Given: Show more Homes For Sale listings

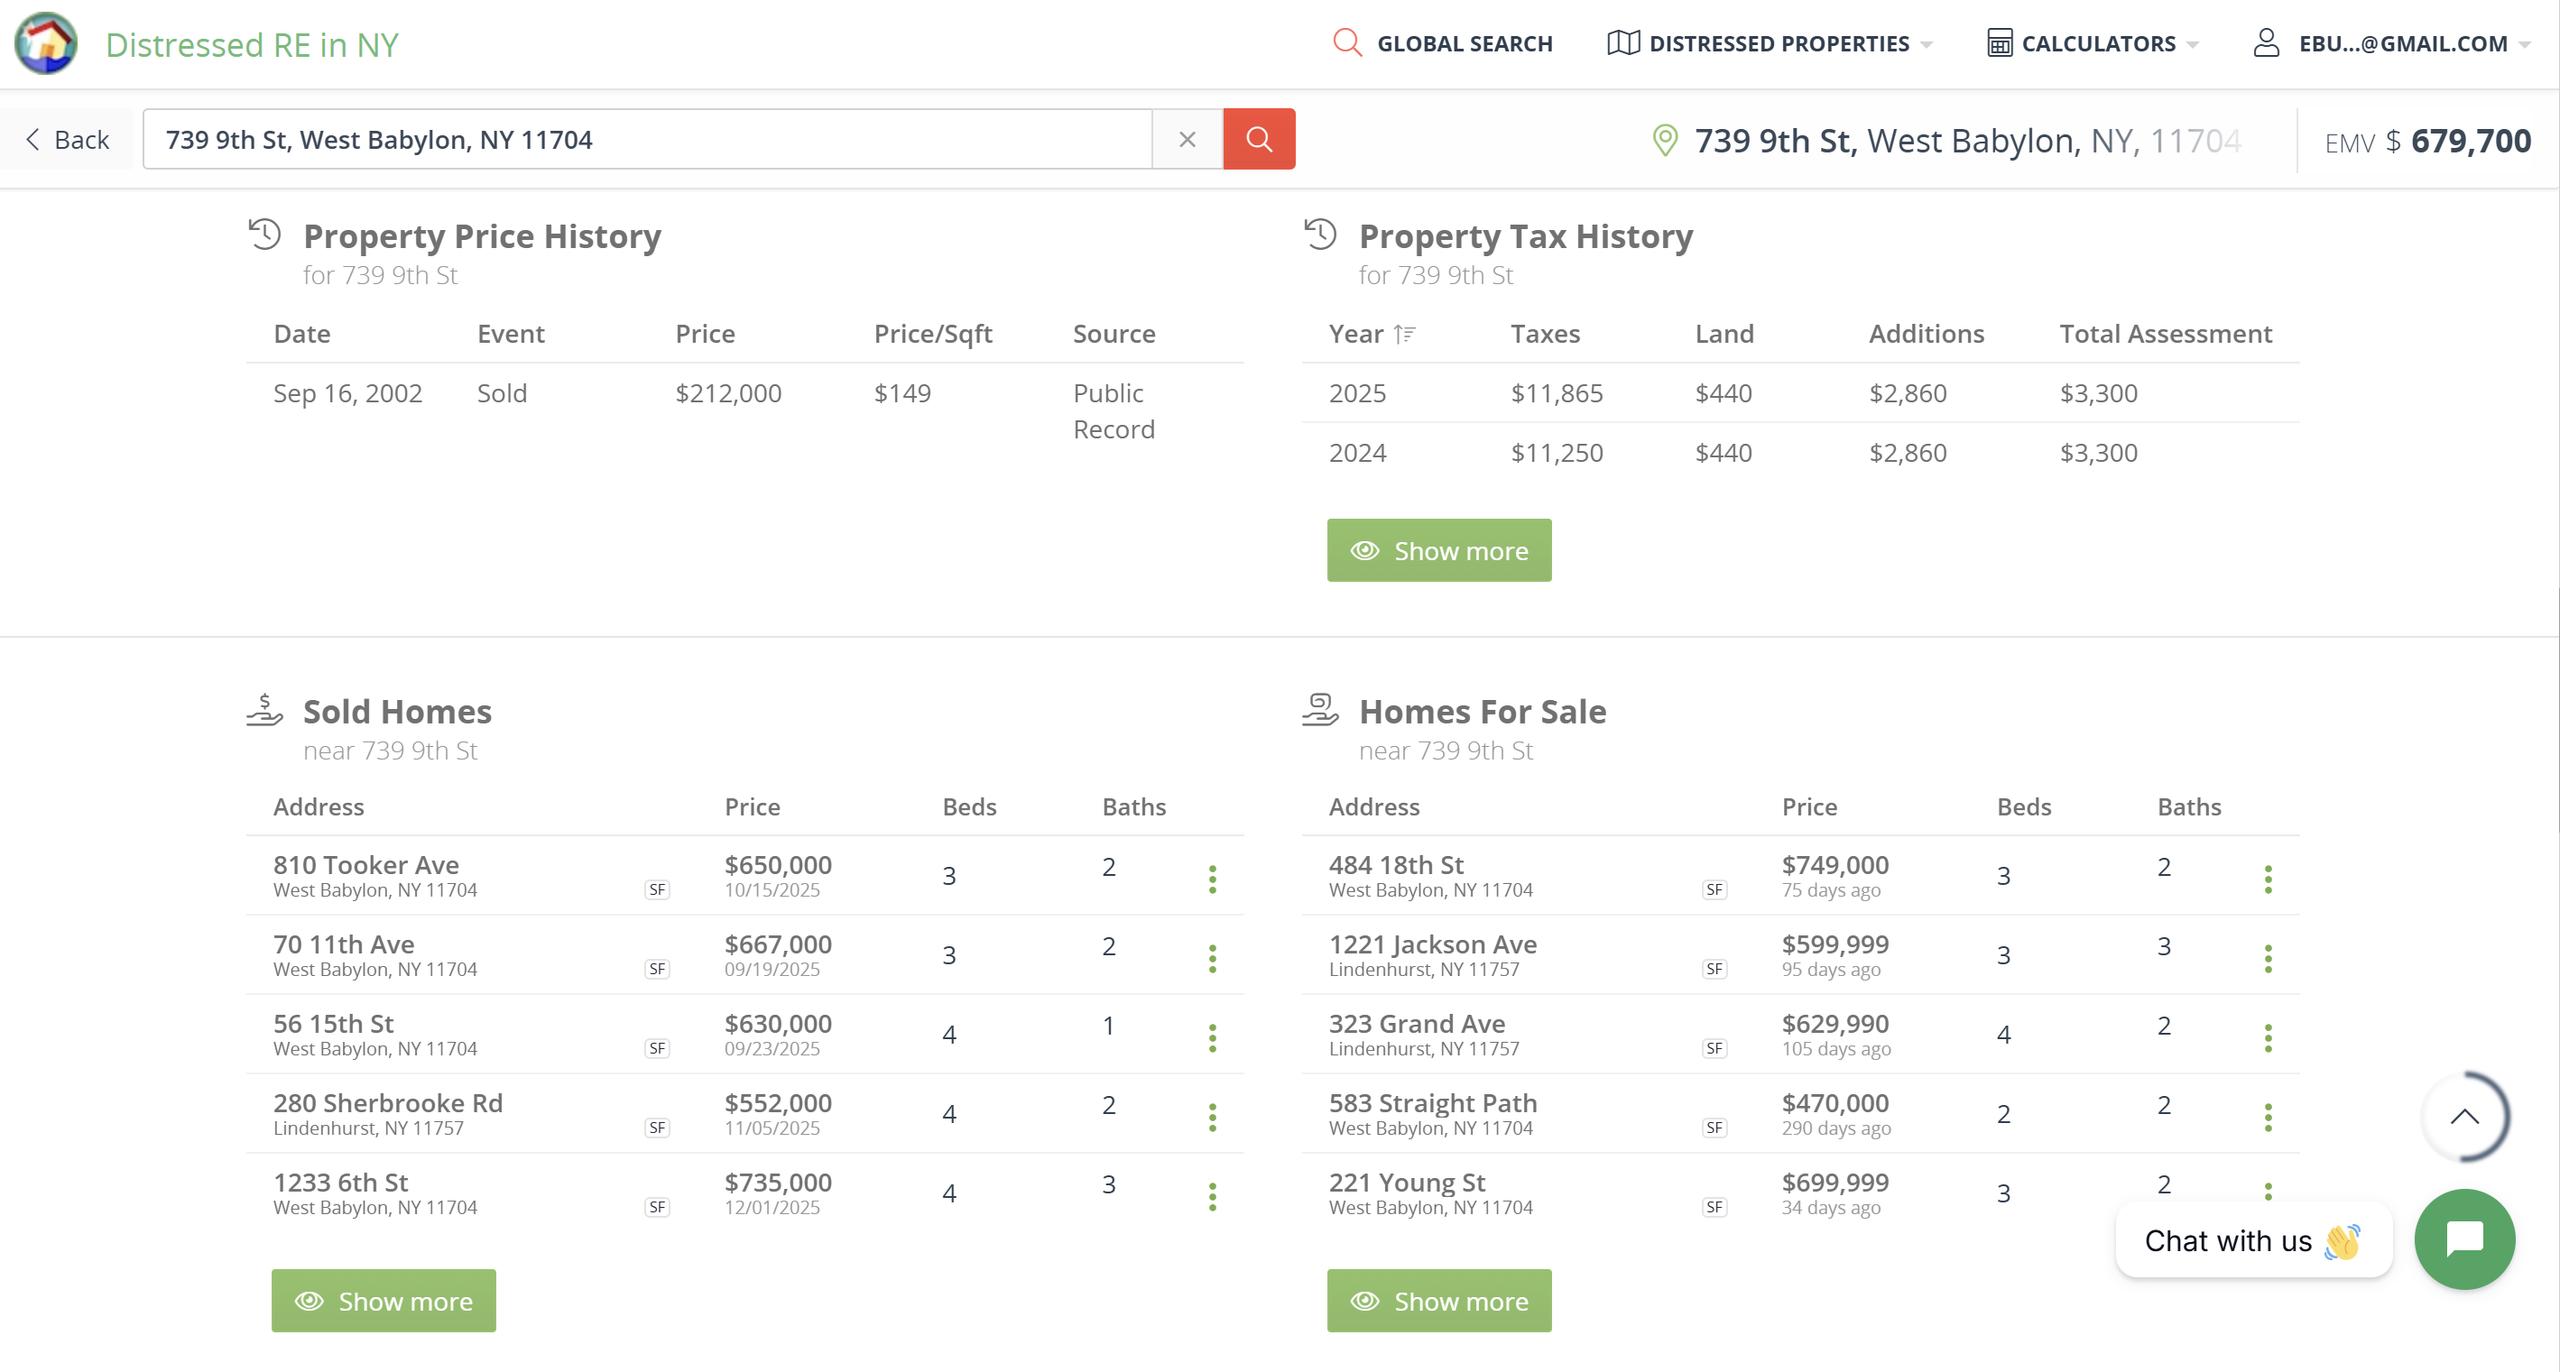Looking at the screenshot, I should pos(1438,1300).
